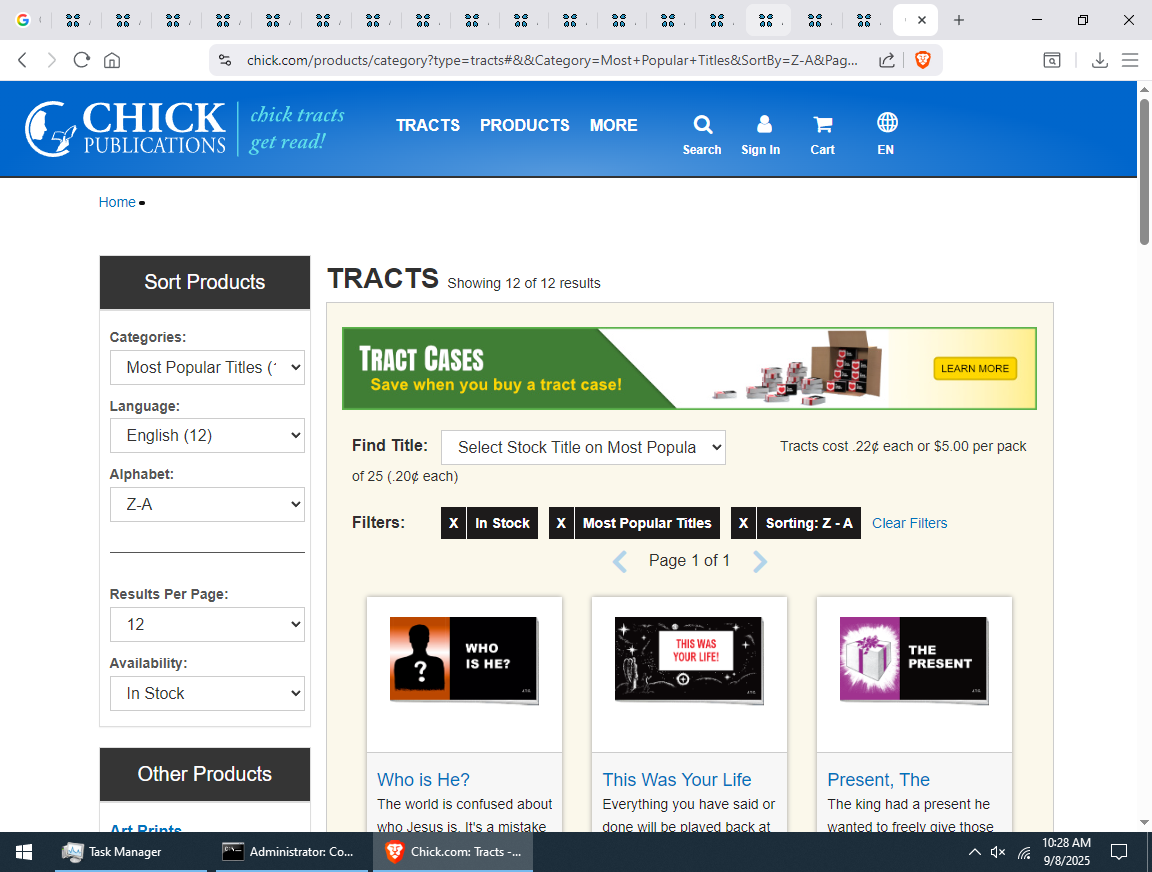
Task: Click the Sorting: Z - A filter label
Action: coord(809,523)
